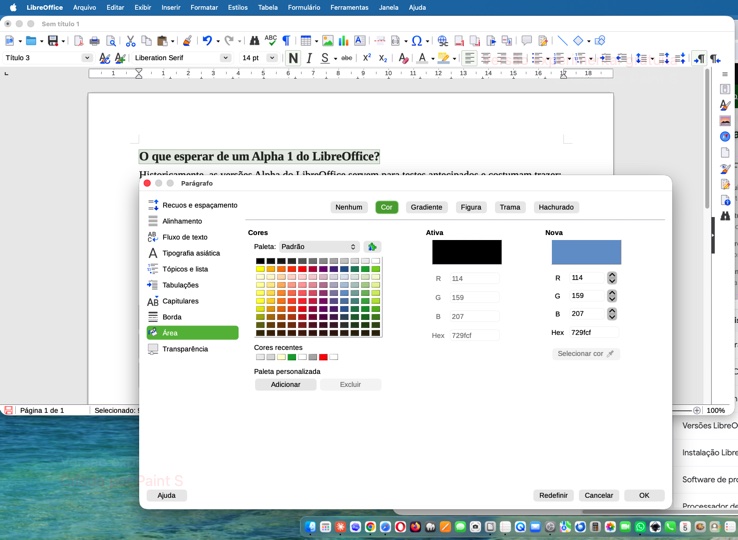Click the Strikethrough abc icon
738x540 pixels.
click(347, 58)
